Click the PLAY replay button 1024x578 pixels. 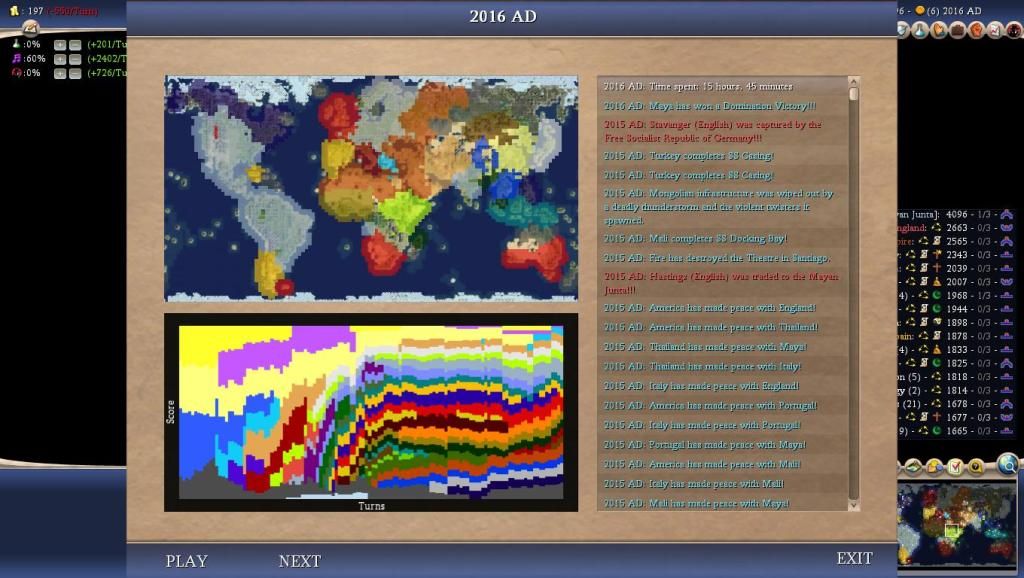[x=187, y=561]
